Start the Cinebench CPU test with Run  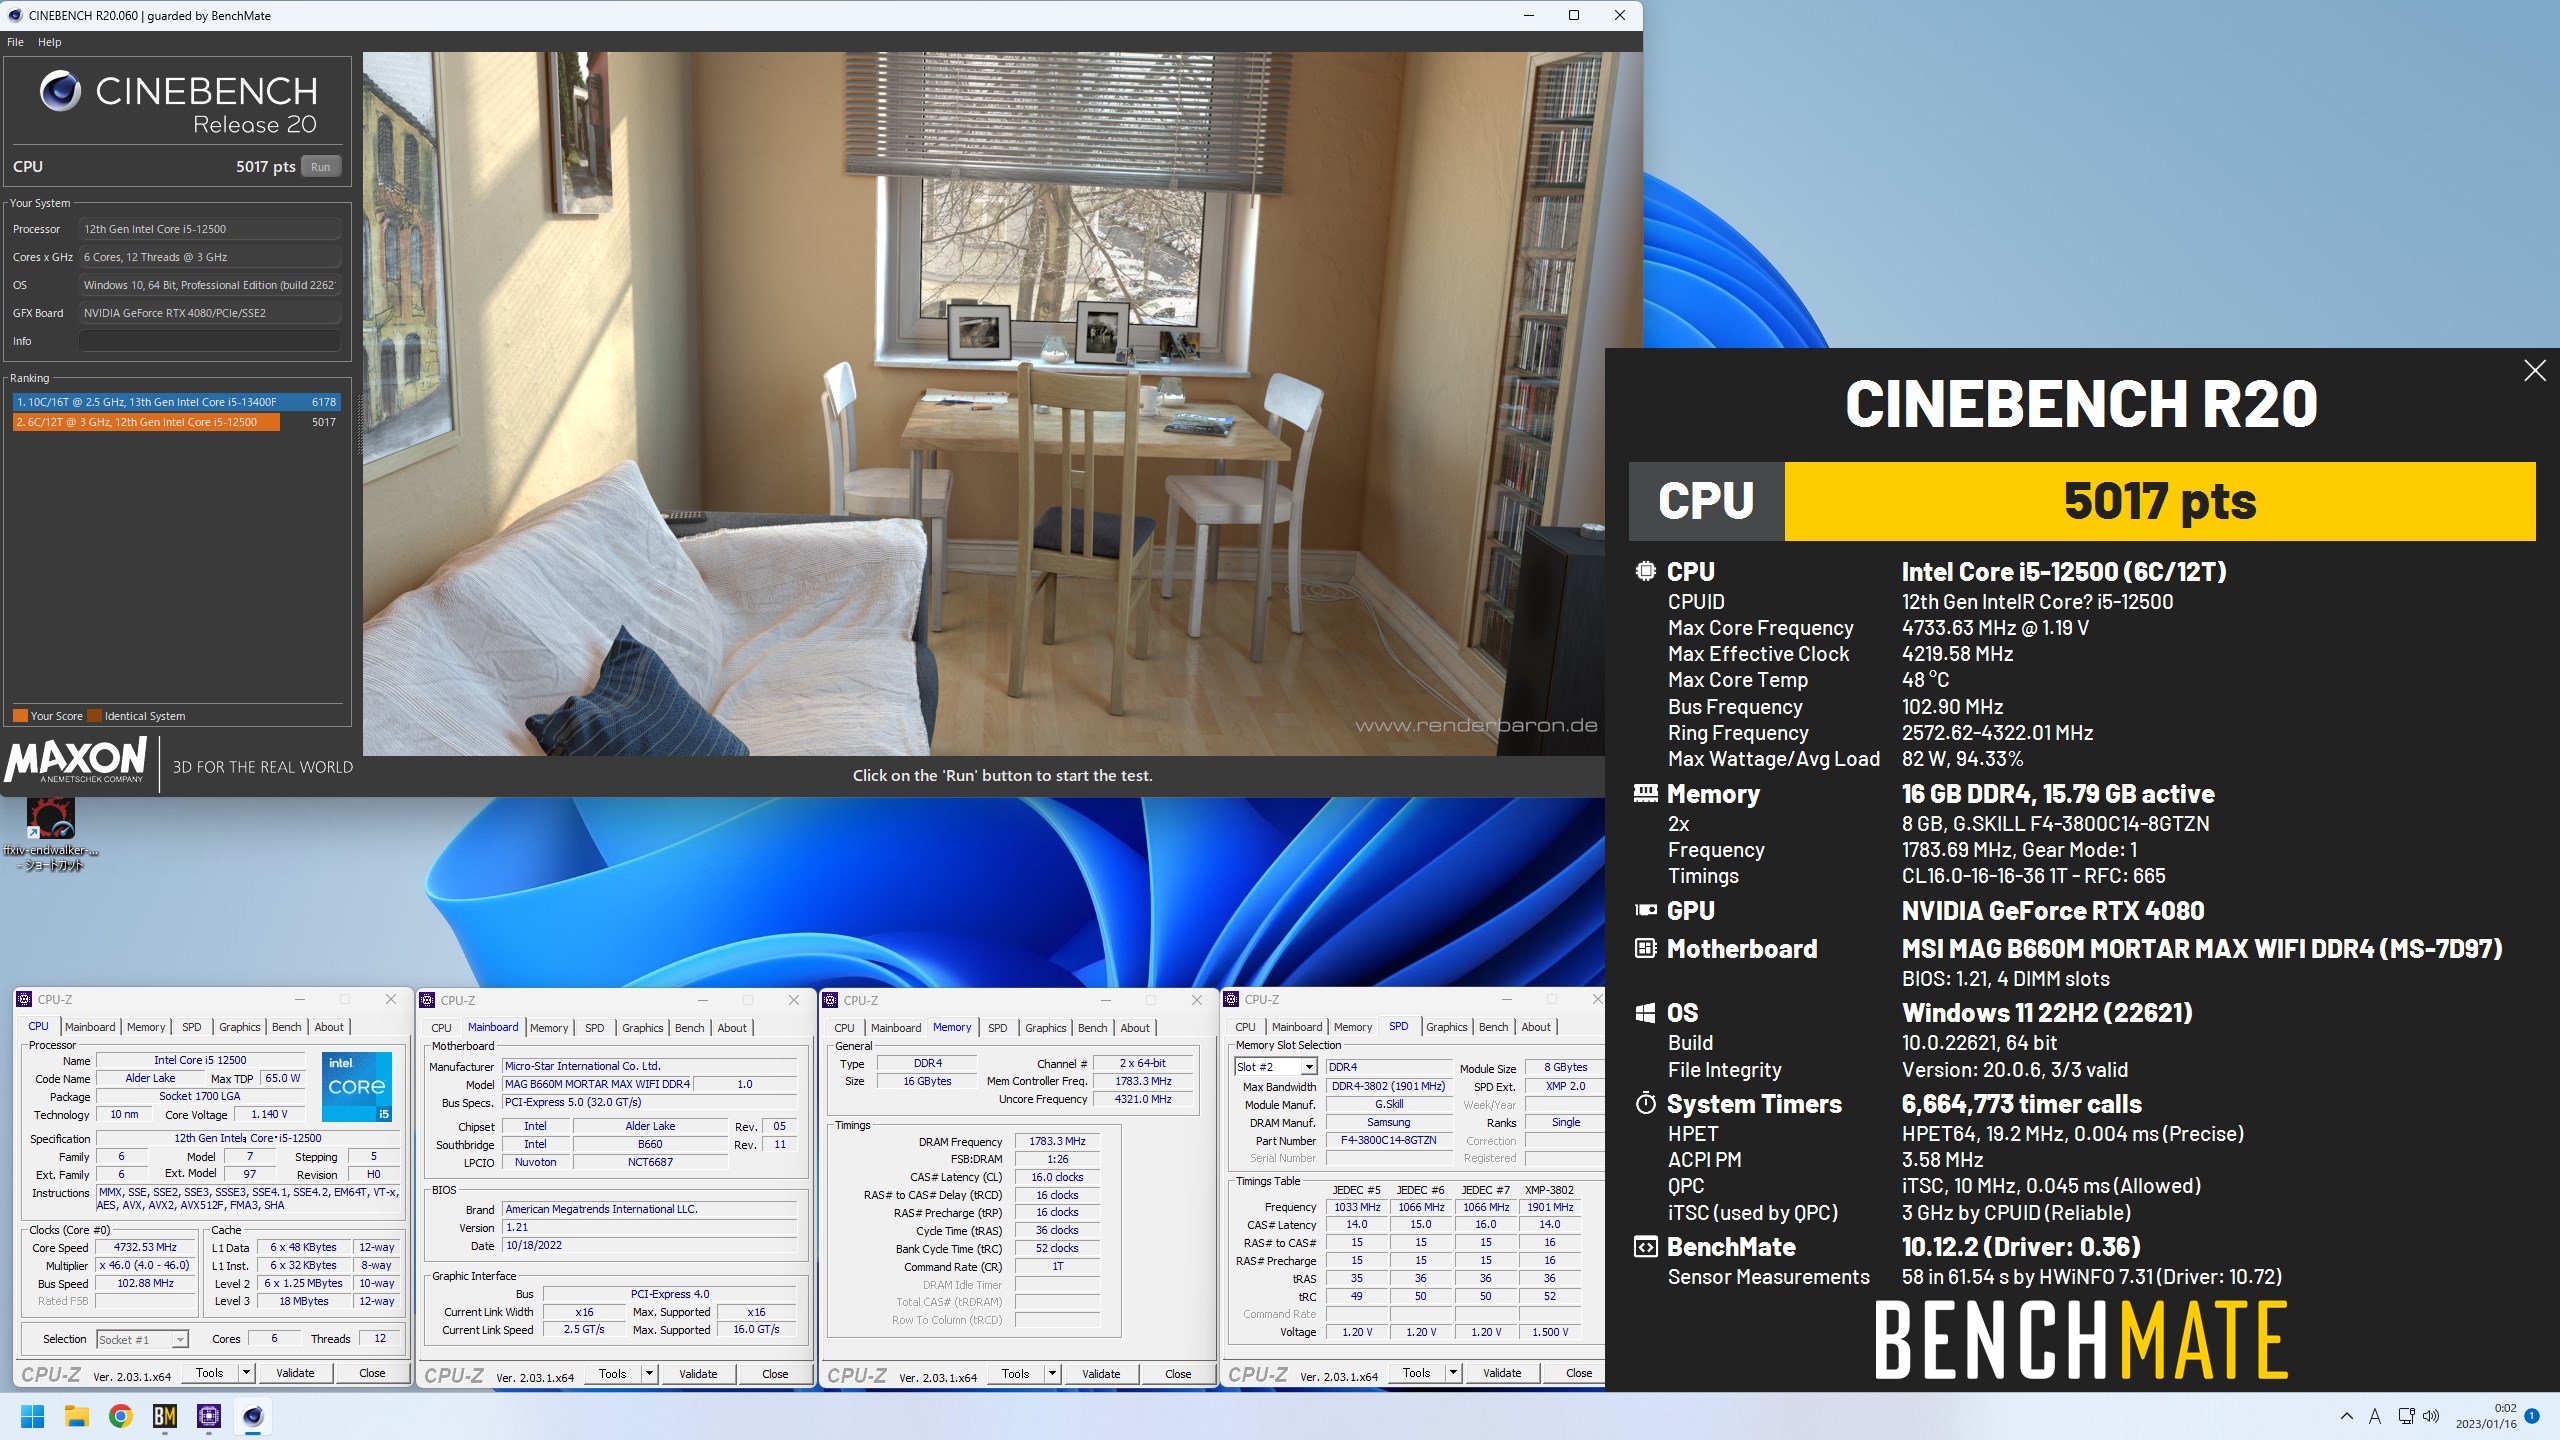pos(320,167)
